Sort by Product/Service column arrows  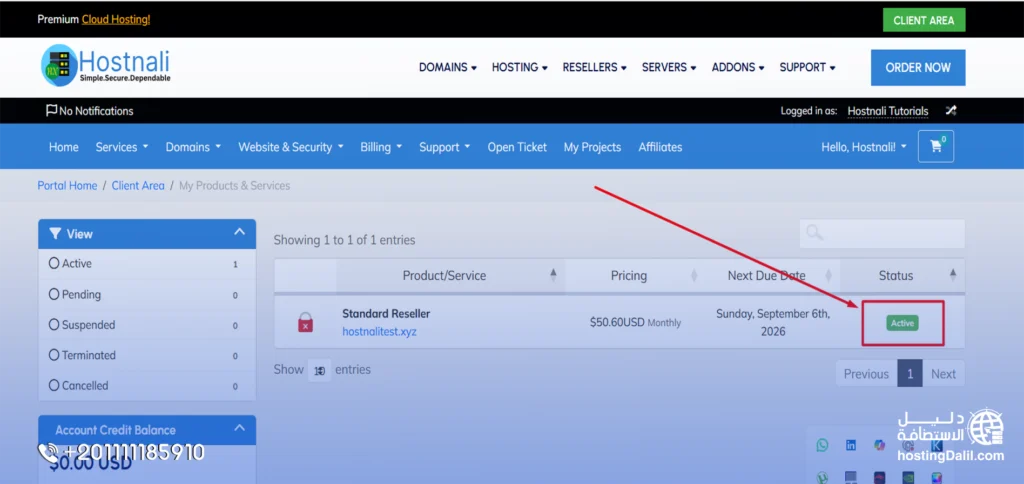tap(553, 275)
